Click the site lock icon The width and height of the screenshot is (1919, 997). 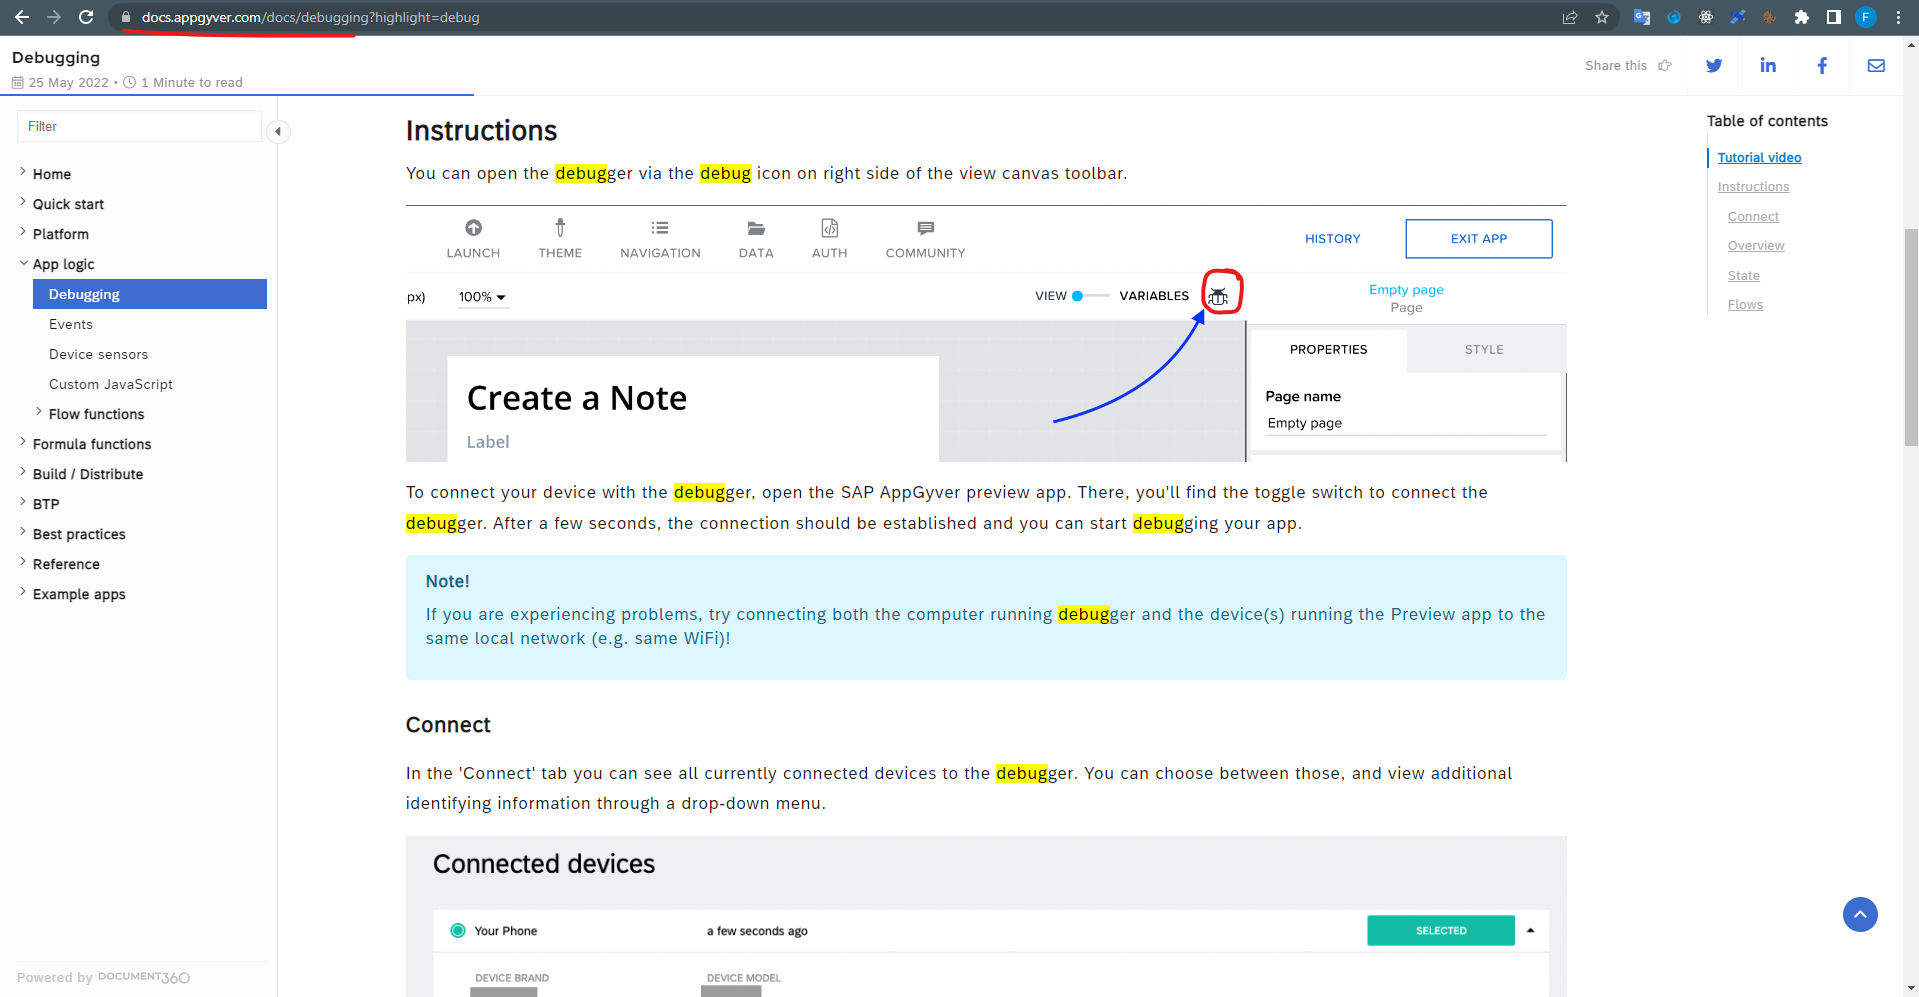[x=126, y=17]
